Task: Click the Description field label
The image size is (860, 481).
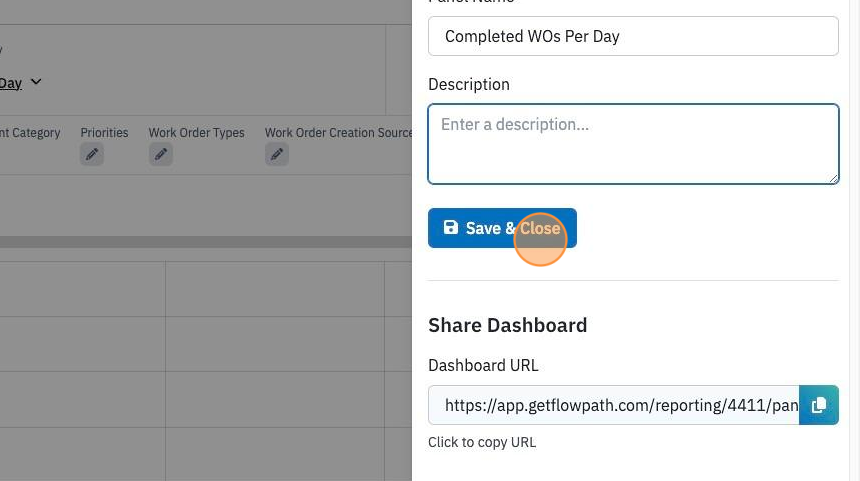Action: [468, 84]
